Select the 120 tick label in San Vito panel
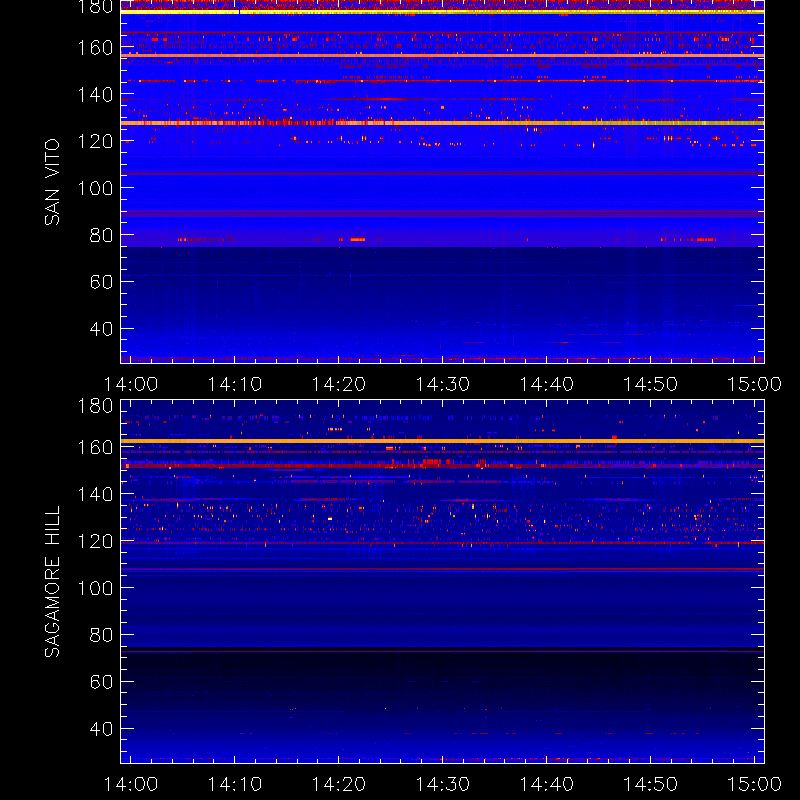The width and height of the screenshot is (800, 800). tap(95, 141)
